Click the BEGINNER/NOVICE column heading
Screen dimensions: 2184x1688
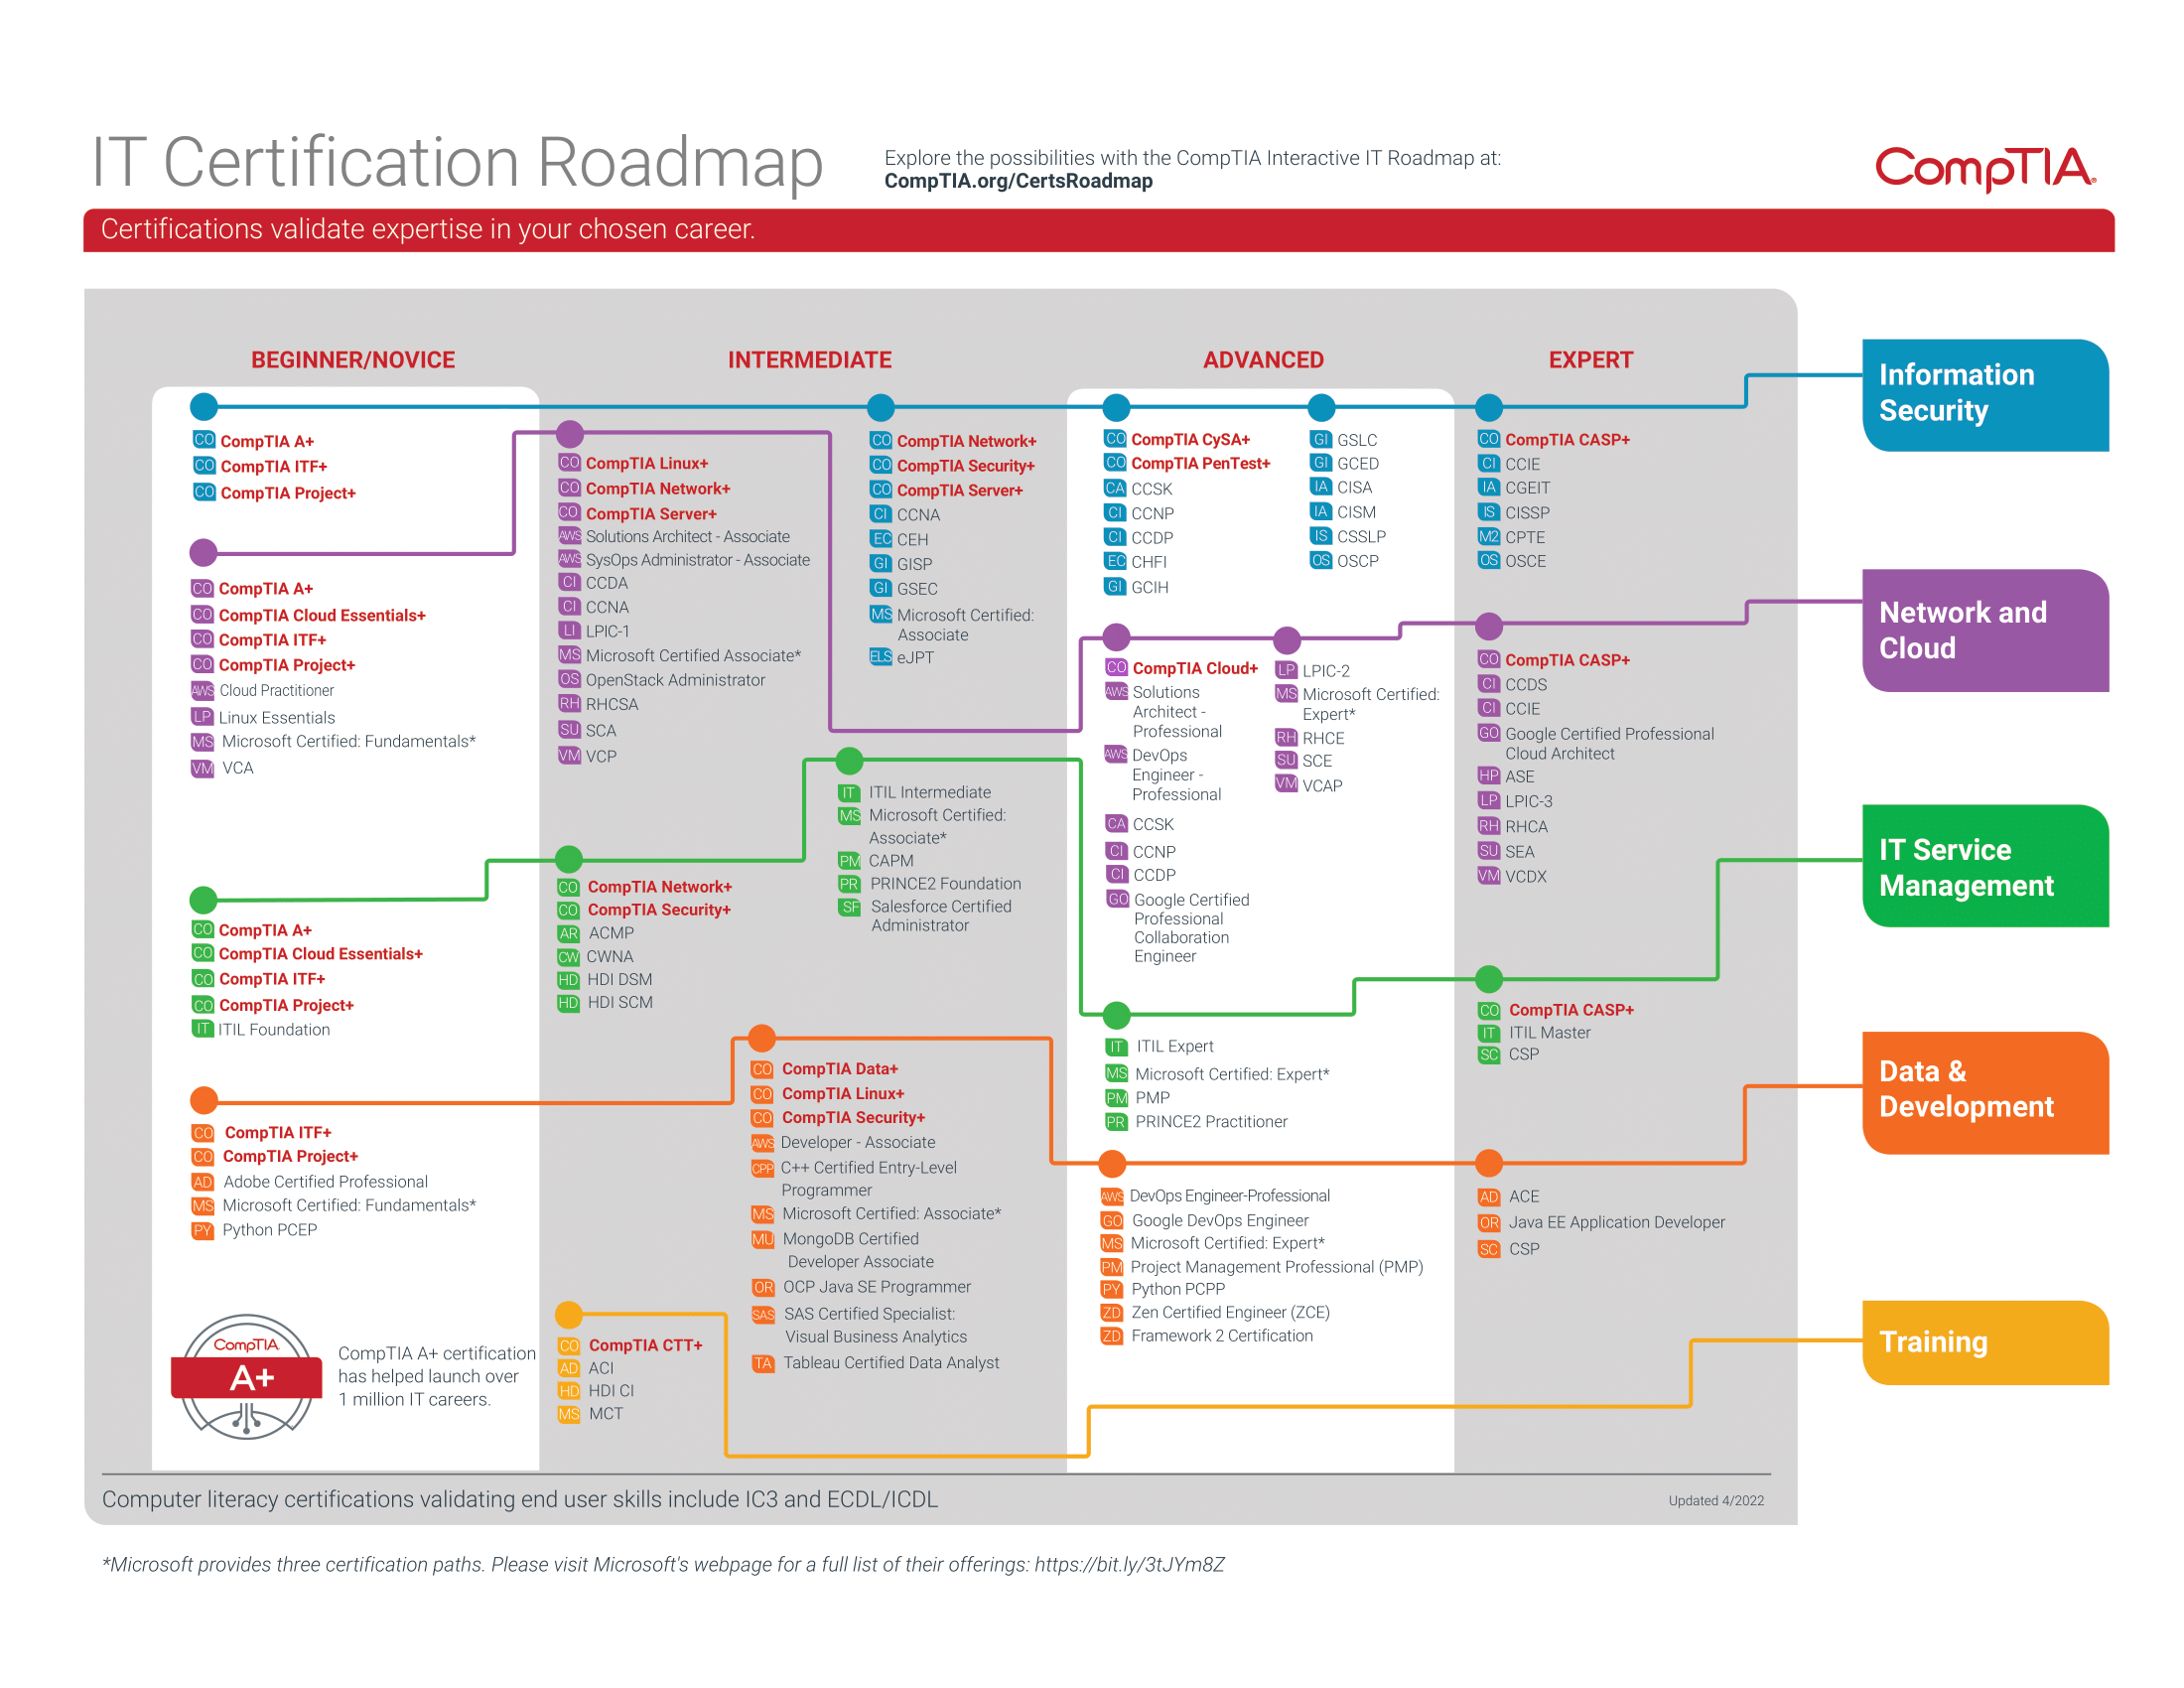tap(353, 360)
